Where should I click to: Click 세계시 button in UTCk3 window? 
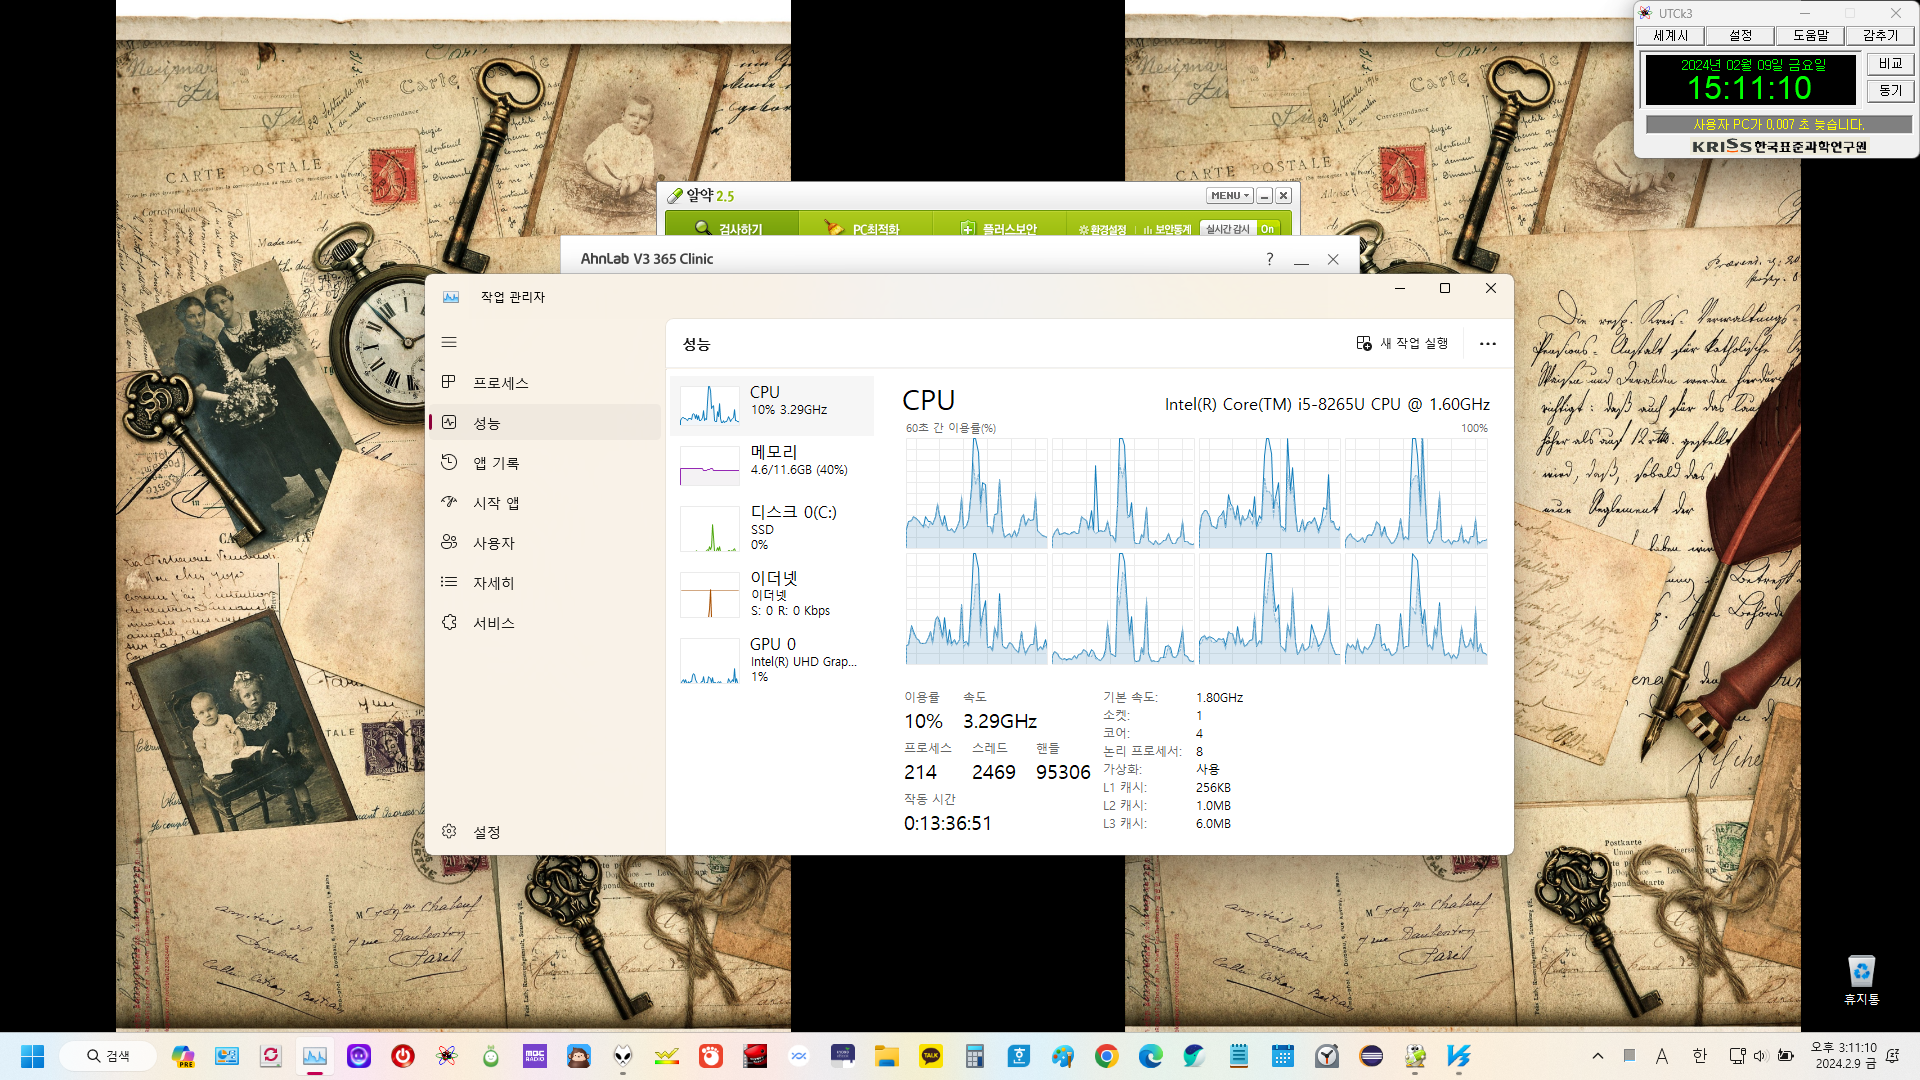click(1670, 36)
